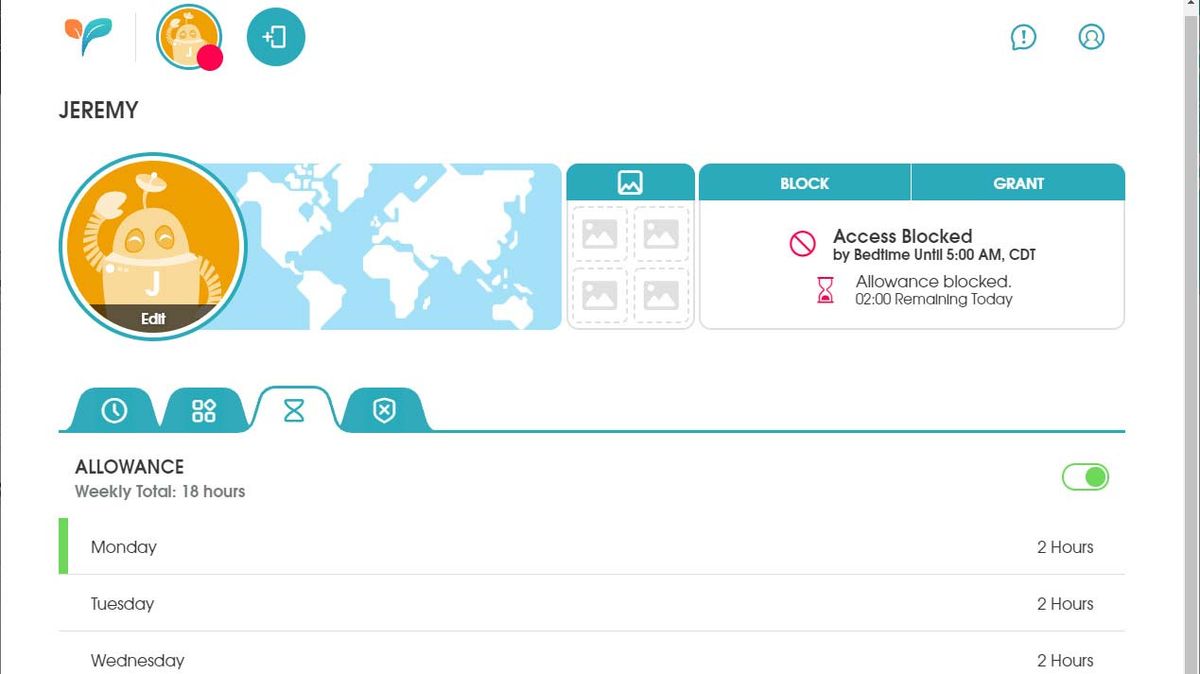The image size is (1200, 674).
Task: Click the screenshots gallery icon above thumbnails
Action: click(630, 181)
